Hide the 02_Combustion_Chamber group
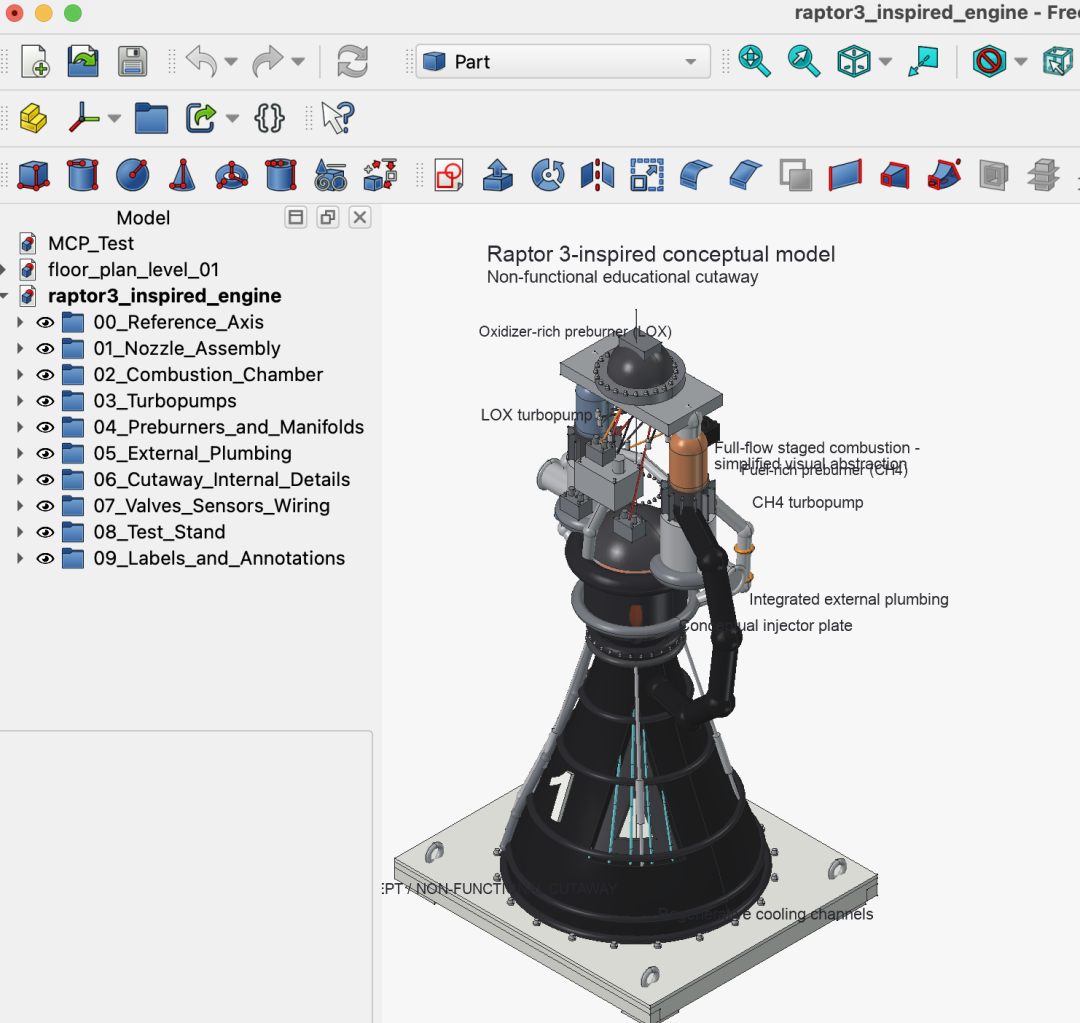This screenshot has width=1080, height=1023. 45,375
